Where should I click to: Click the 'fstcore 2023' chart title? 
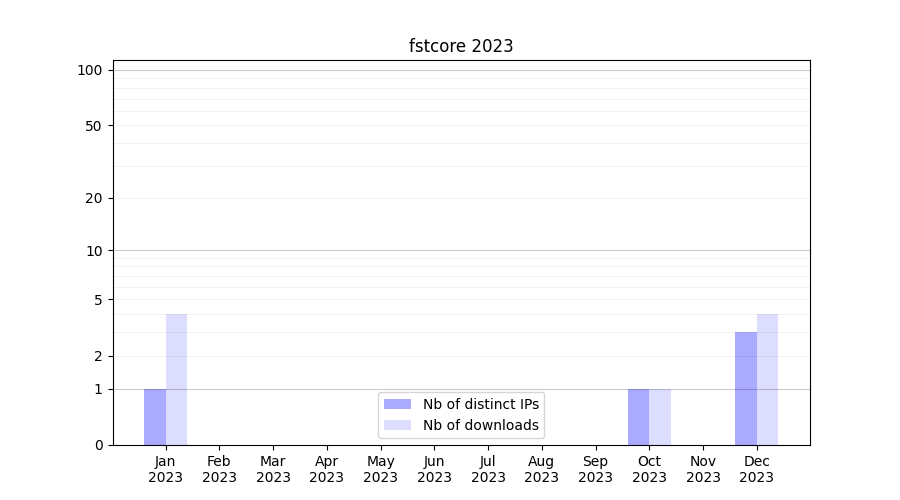pyautogui.click(x=461, y=46)
